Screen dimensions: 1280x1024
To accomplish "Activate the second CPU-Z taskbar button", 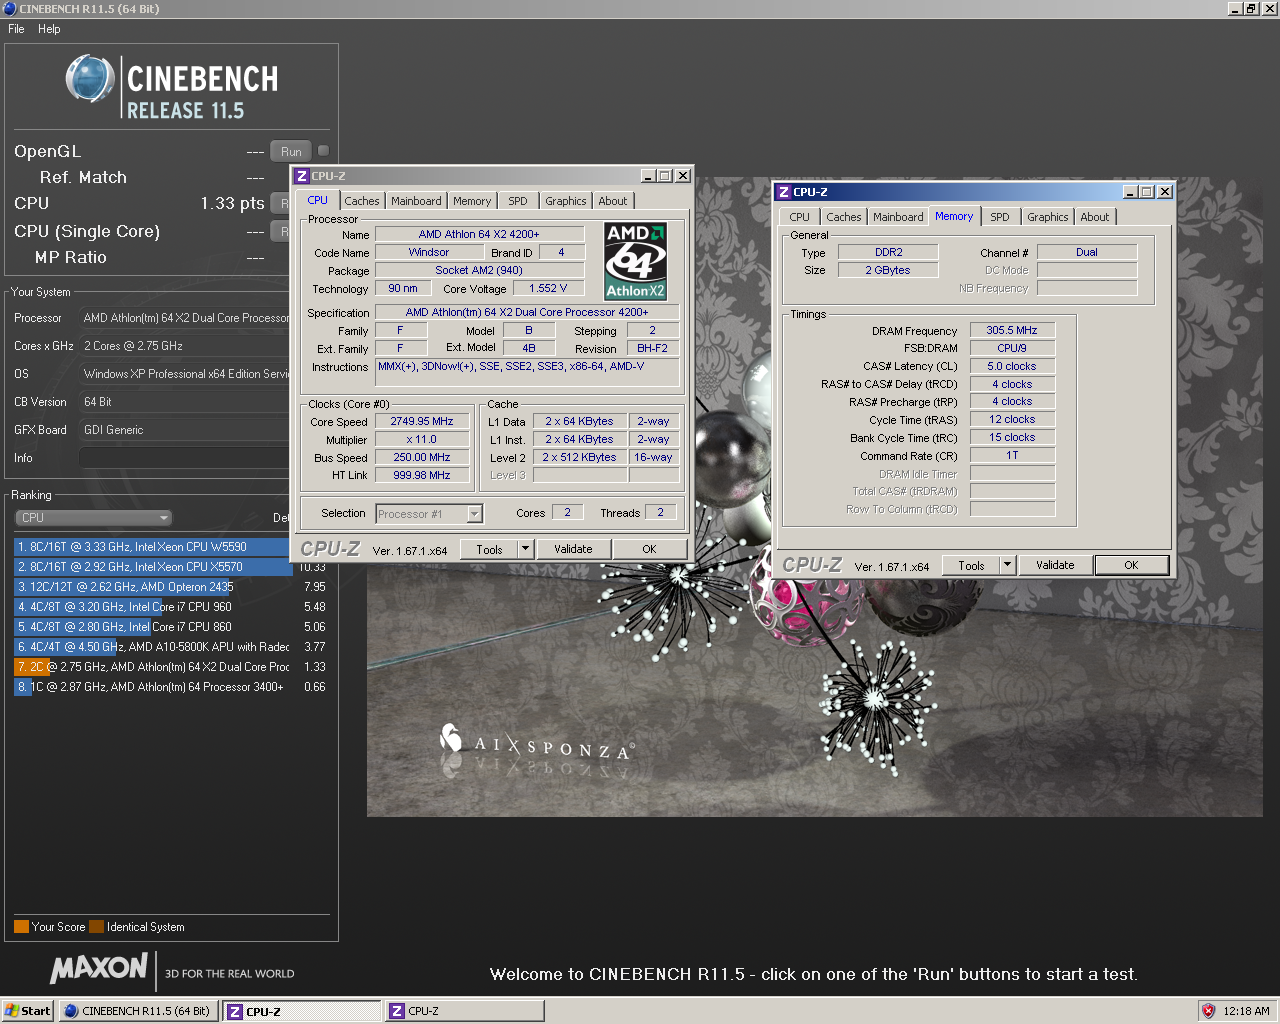I will [465, 1011].
